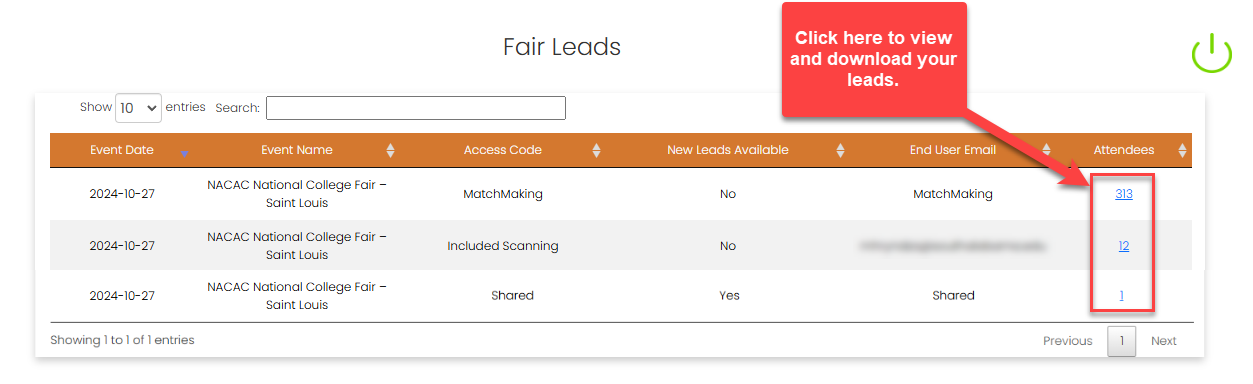Go to the Previous page
This screenshot has height=384, width=1253.
point(1068,341)
